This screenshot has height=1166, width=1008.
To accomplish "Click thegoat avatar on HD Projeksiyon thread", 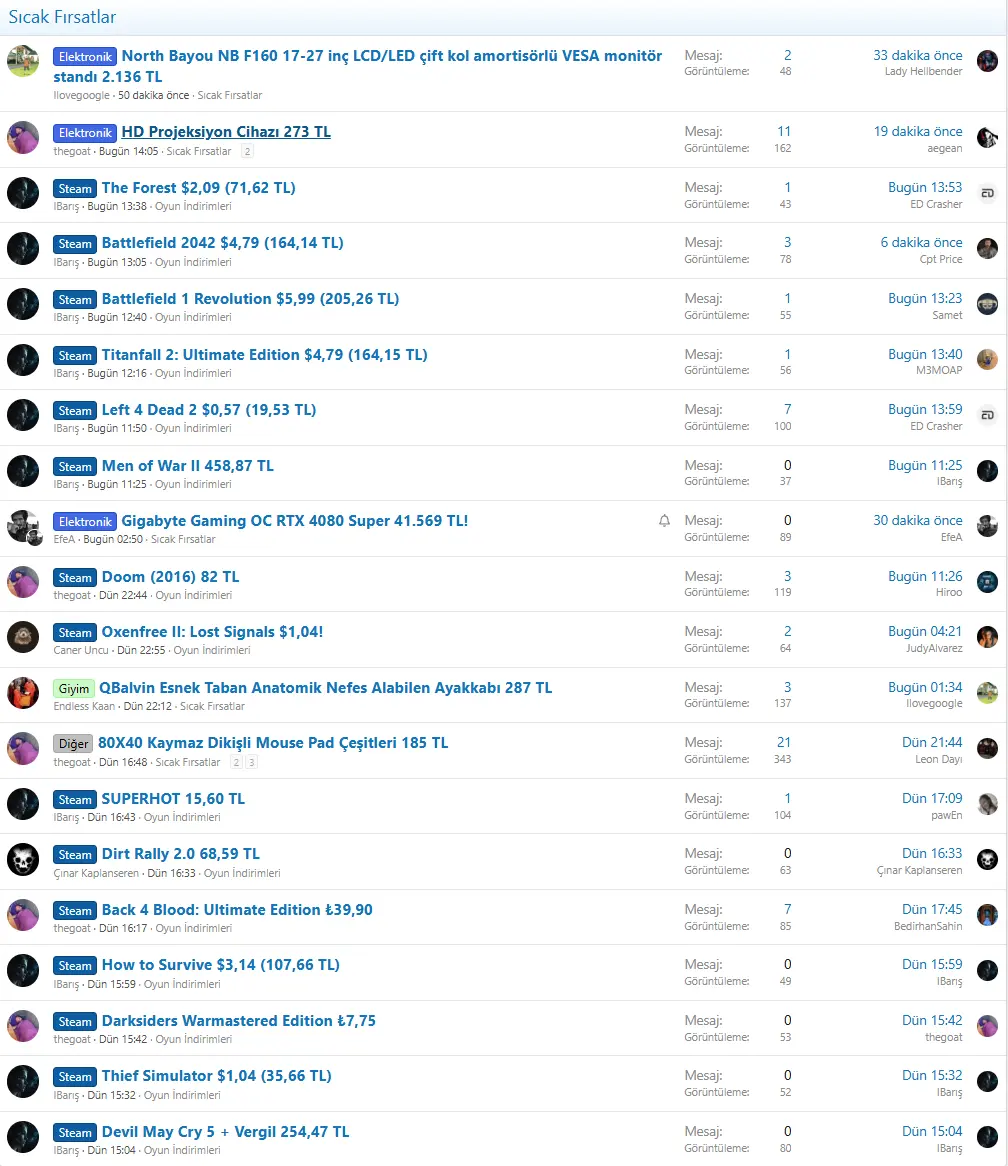I will click(x=23, y=138).
